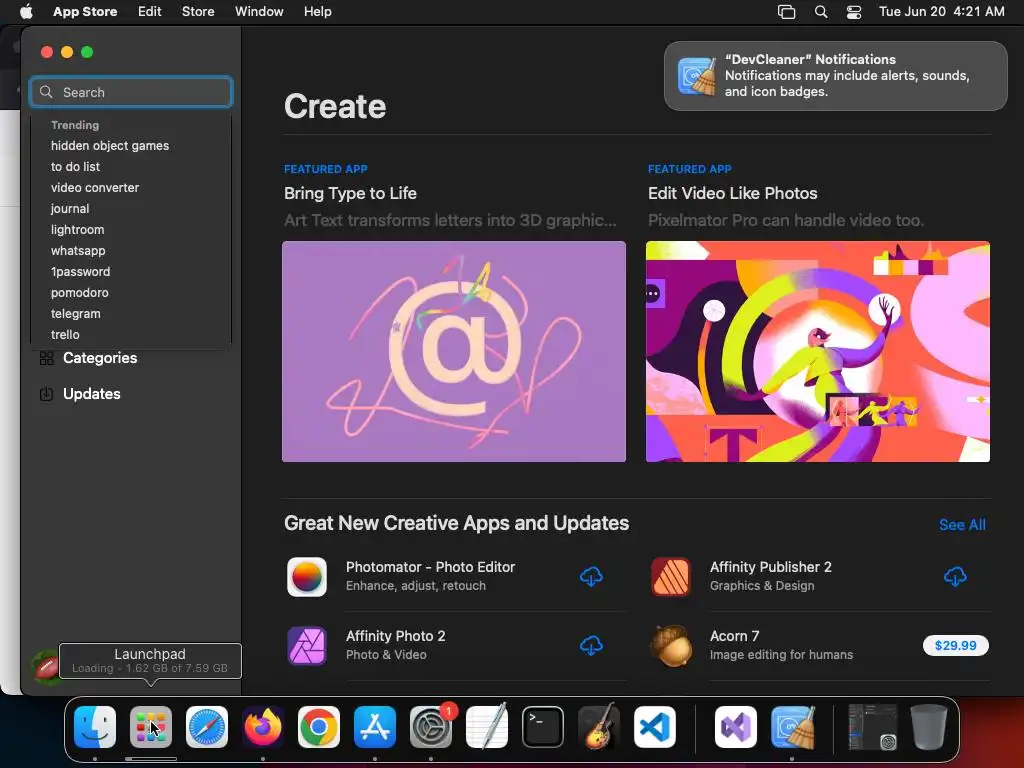Download Affinity Photo 2 via cloud icon
The image size is (1024, 768).
591,646
